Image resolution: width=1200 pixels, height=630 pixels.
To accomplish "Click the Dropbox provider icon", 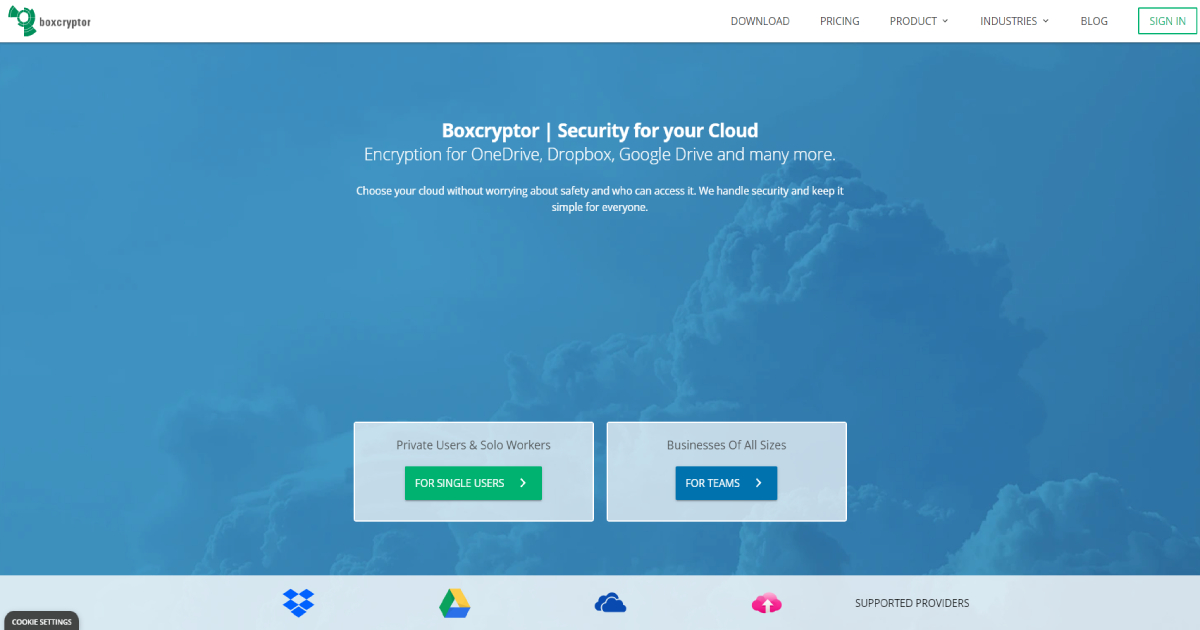I will click(x=298, y=603).
